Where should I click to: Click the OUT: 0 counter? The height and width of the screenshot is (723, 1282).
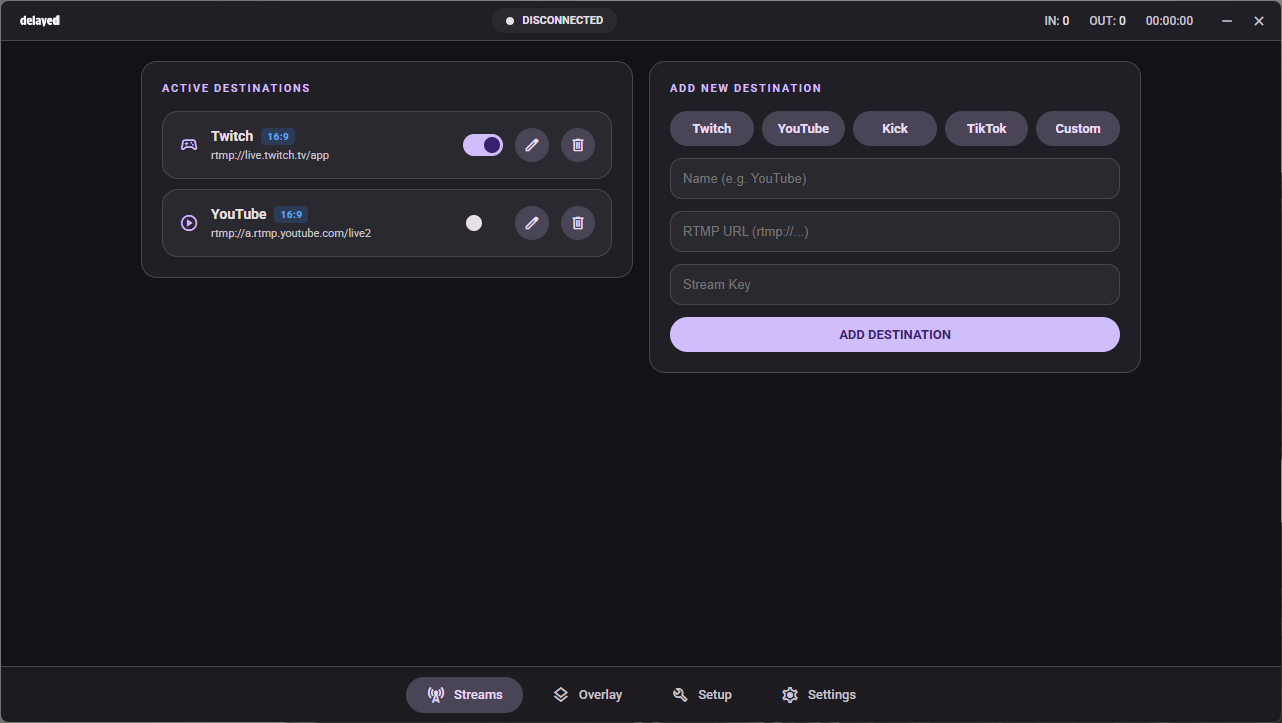coord(1108,21)
